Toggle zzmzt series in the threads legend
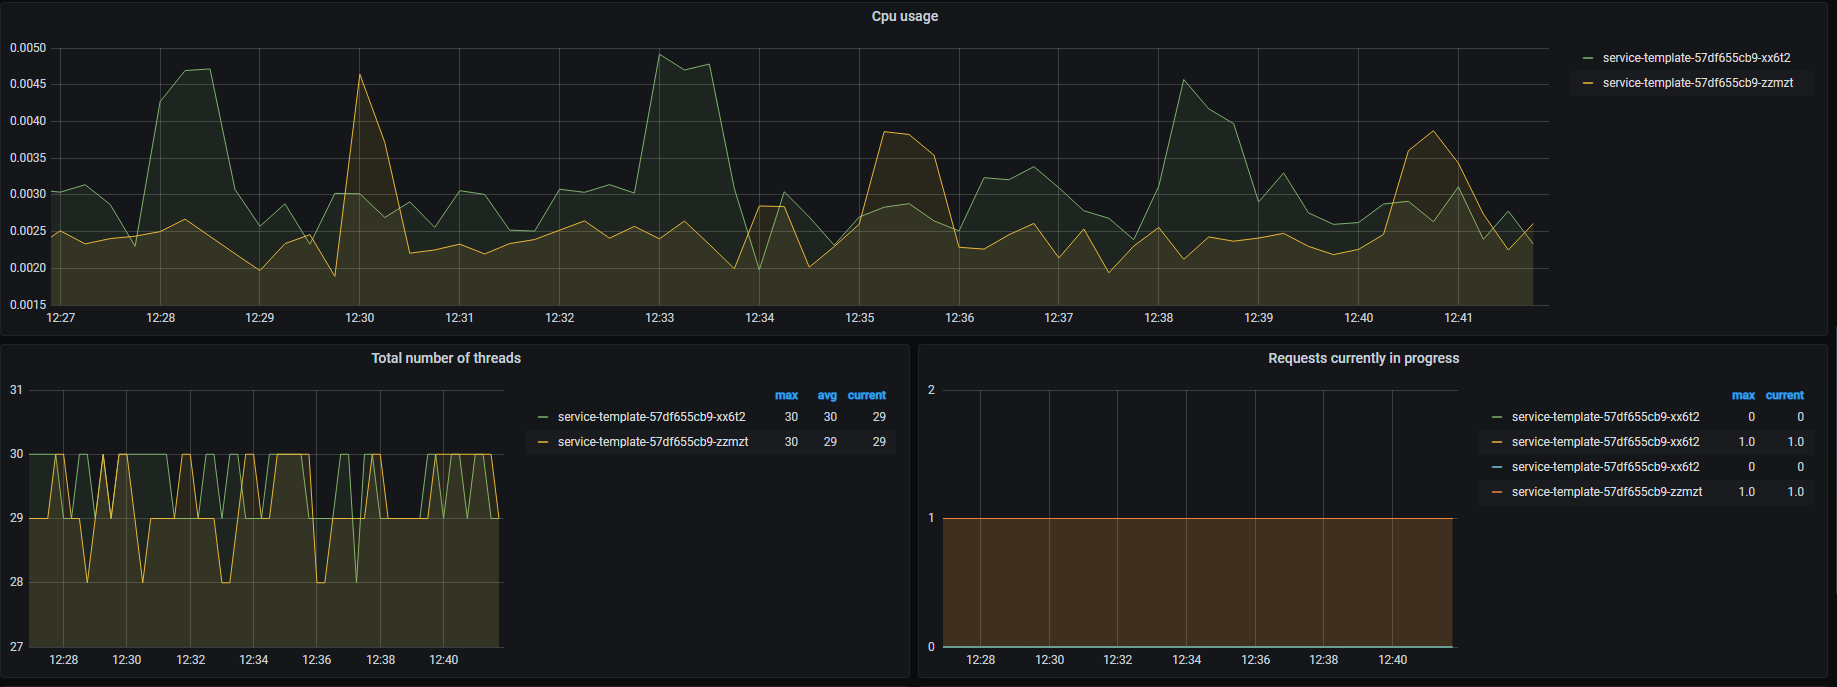 tap(653, 442)
